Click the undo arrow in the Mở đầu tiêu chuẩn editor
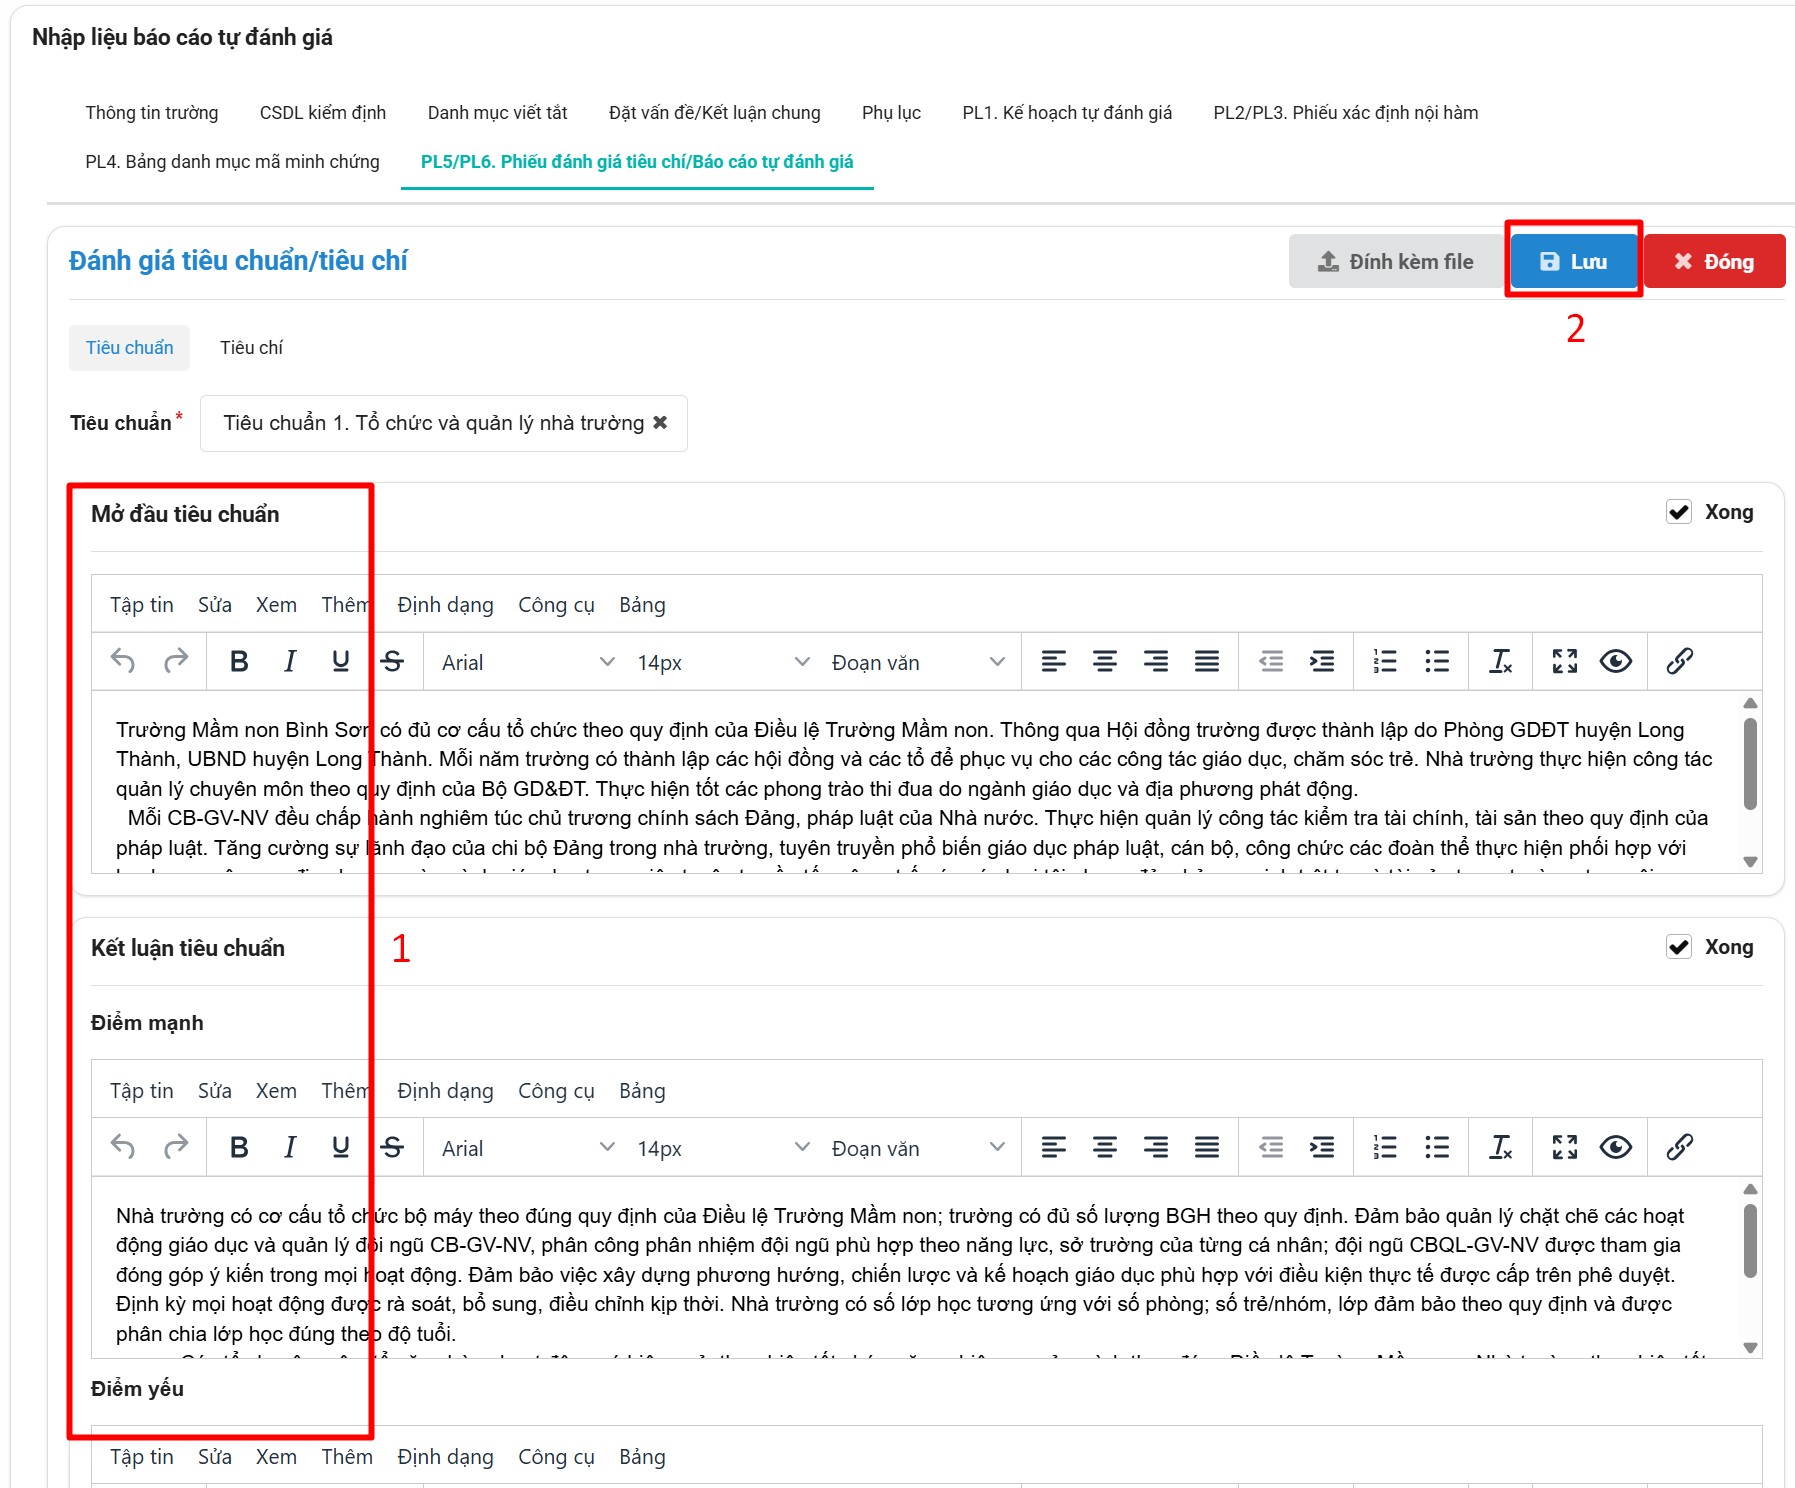This screenshot has width=1795, height=1488. 123,661
